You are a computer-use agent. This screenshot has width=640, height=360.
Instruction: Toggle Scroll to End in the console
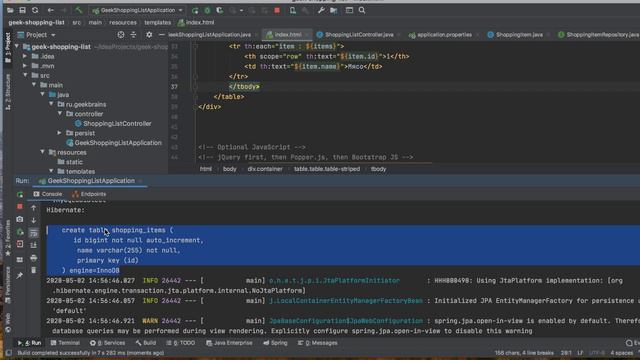click(33, 245)
